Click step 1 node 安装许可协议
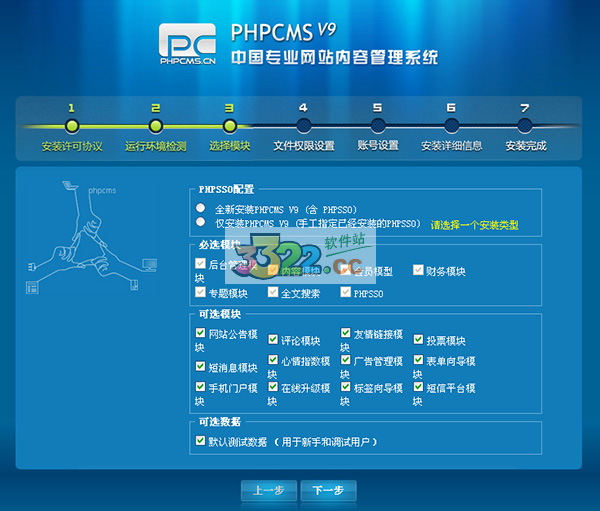Viewport: 600px width, 511px height. coord(72,126)
